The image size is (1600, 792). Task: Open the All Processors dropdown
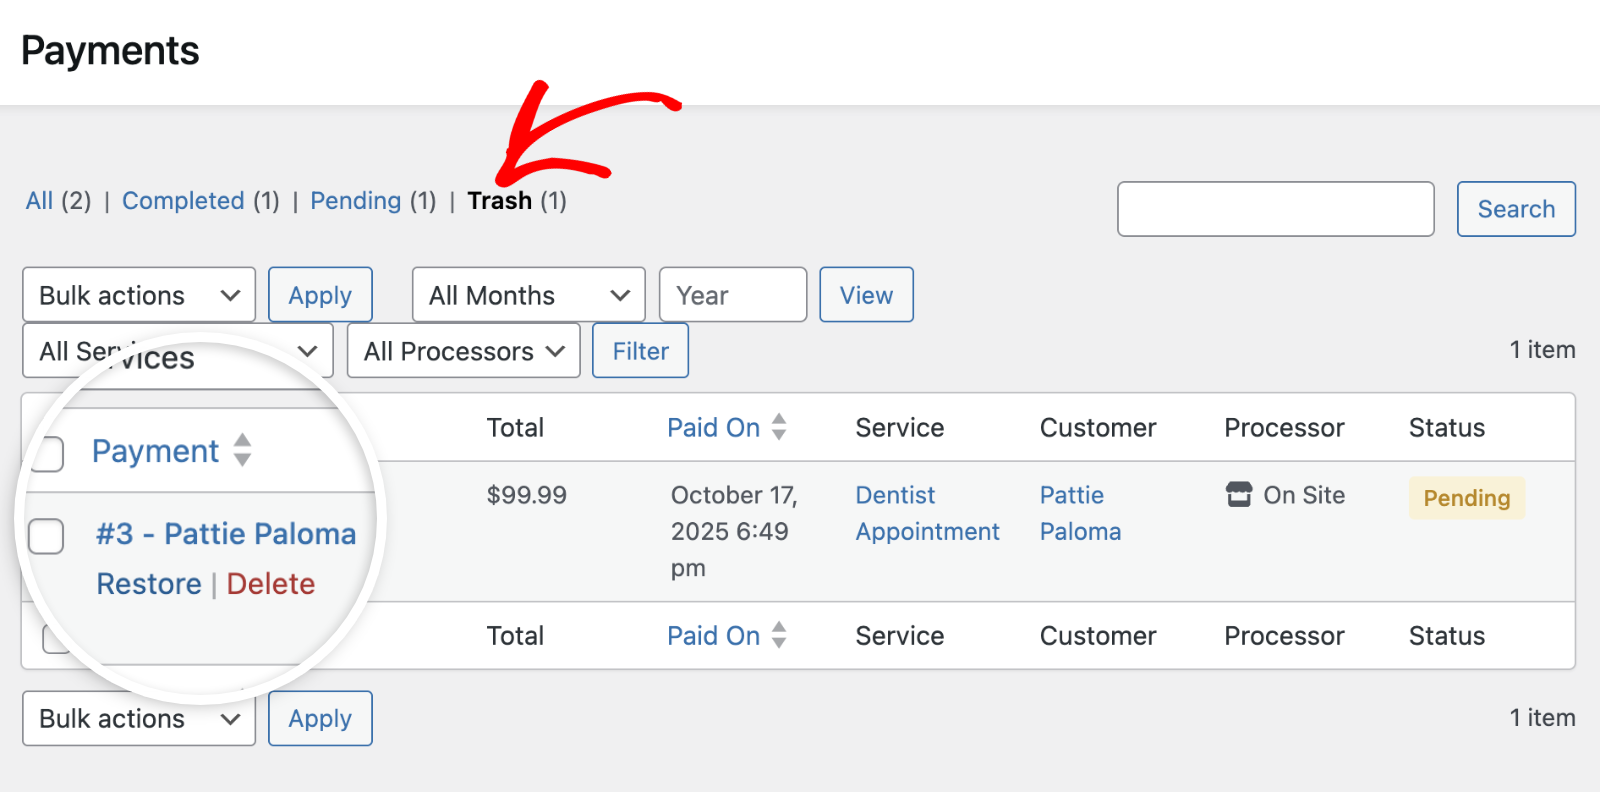click(463, 351)
